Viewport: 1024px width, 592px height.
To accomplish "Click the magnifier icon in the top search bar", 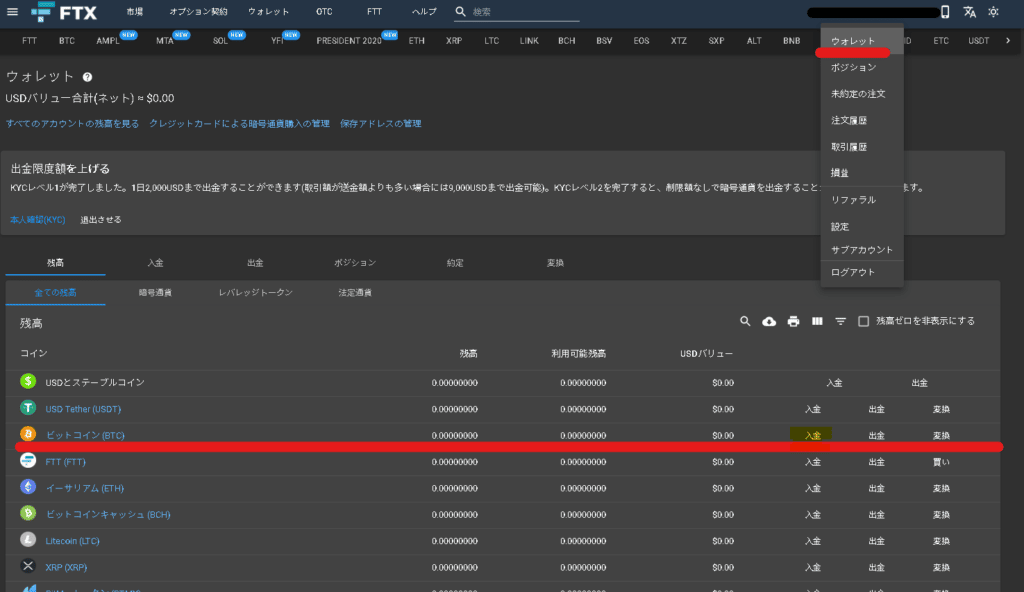I will pyautogui.click(x=460, y=12).
